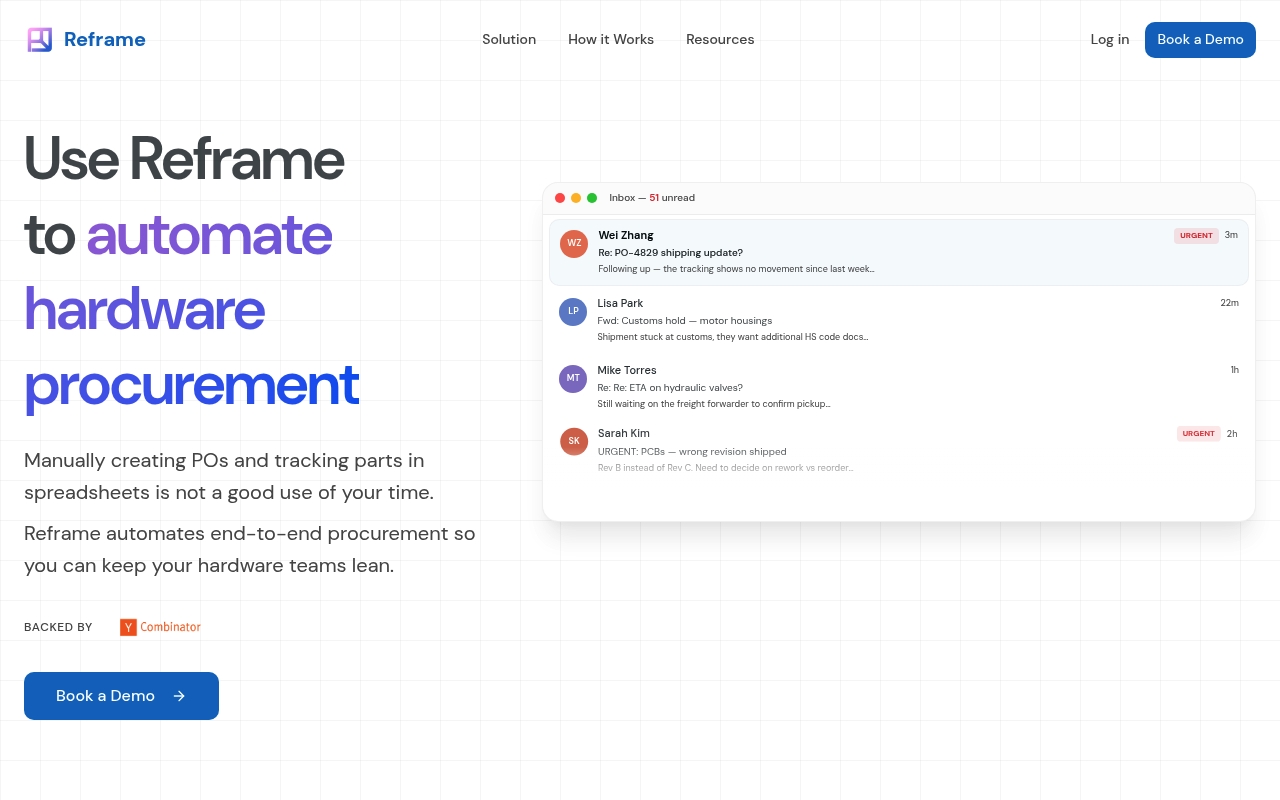Screen dimensions: 1280x800
Task: Click preview 'Following up — the tracking shows'
Action: [x=737, y=269]
